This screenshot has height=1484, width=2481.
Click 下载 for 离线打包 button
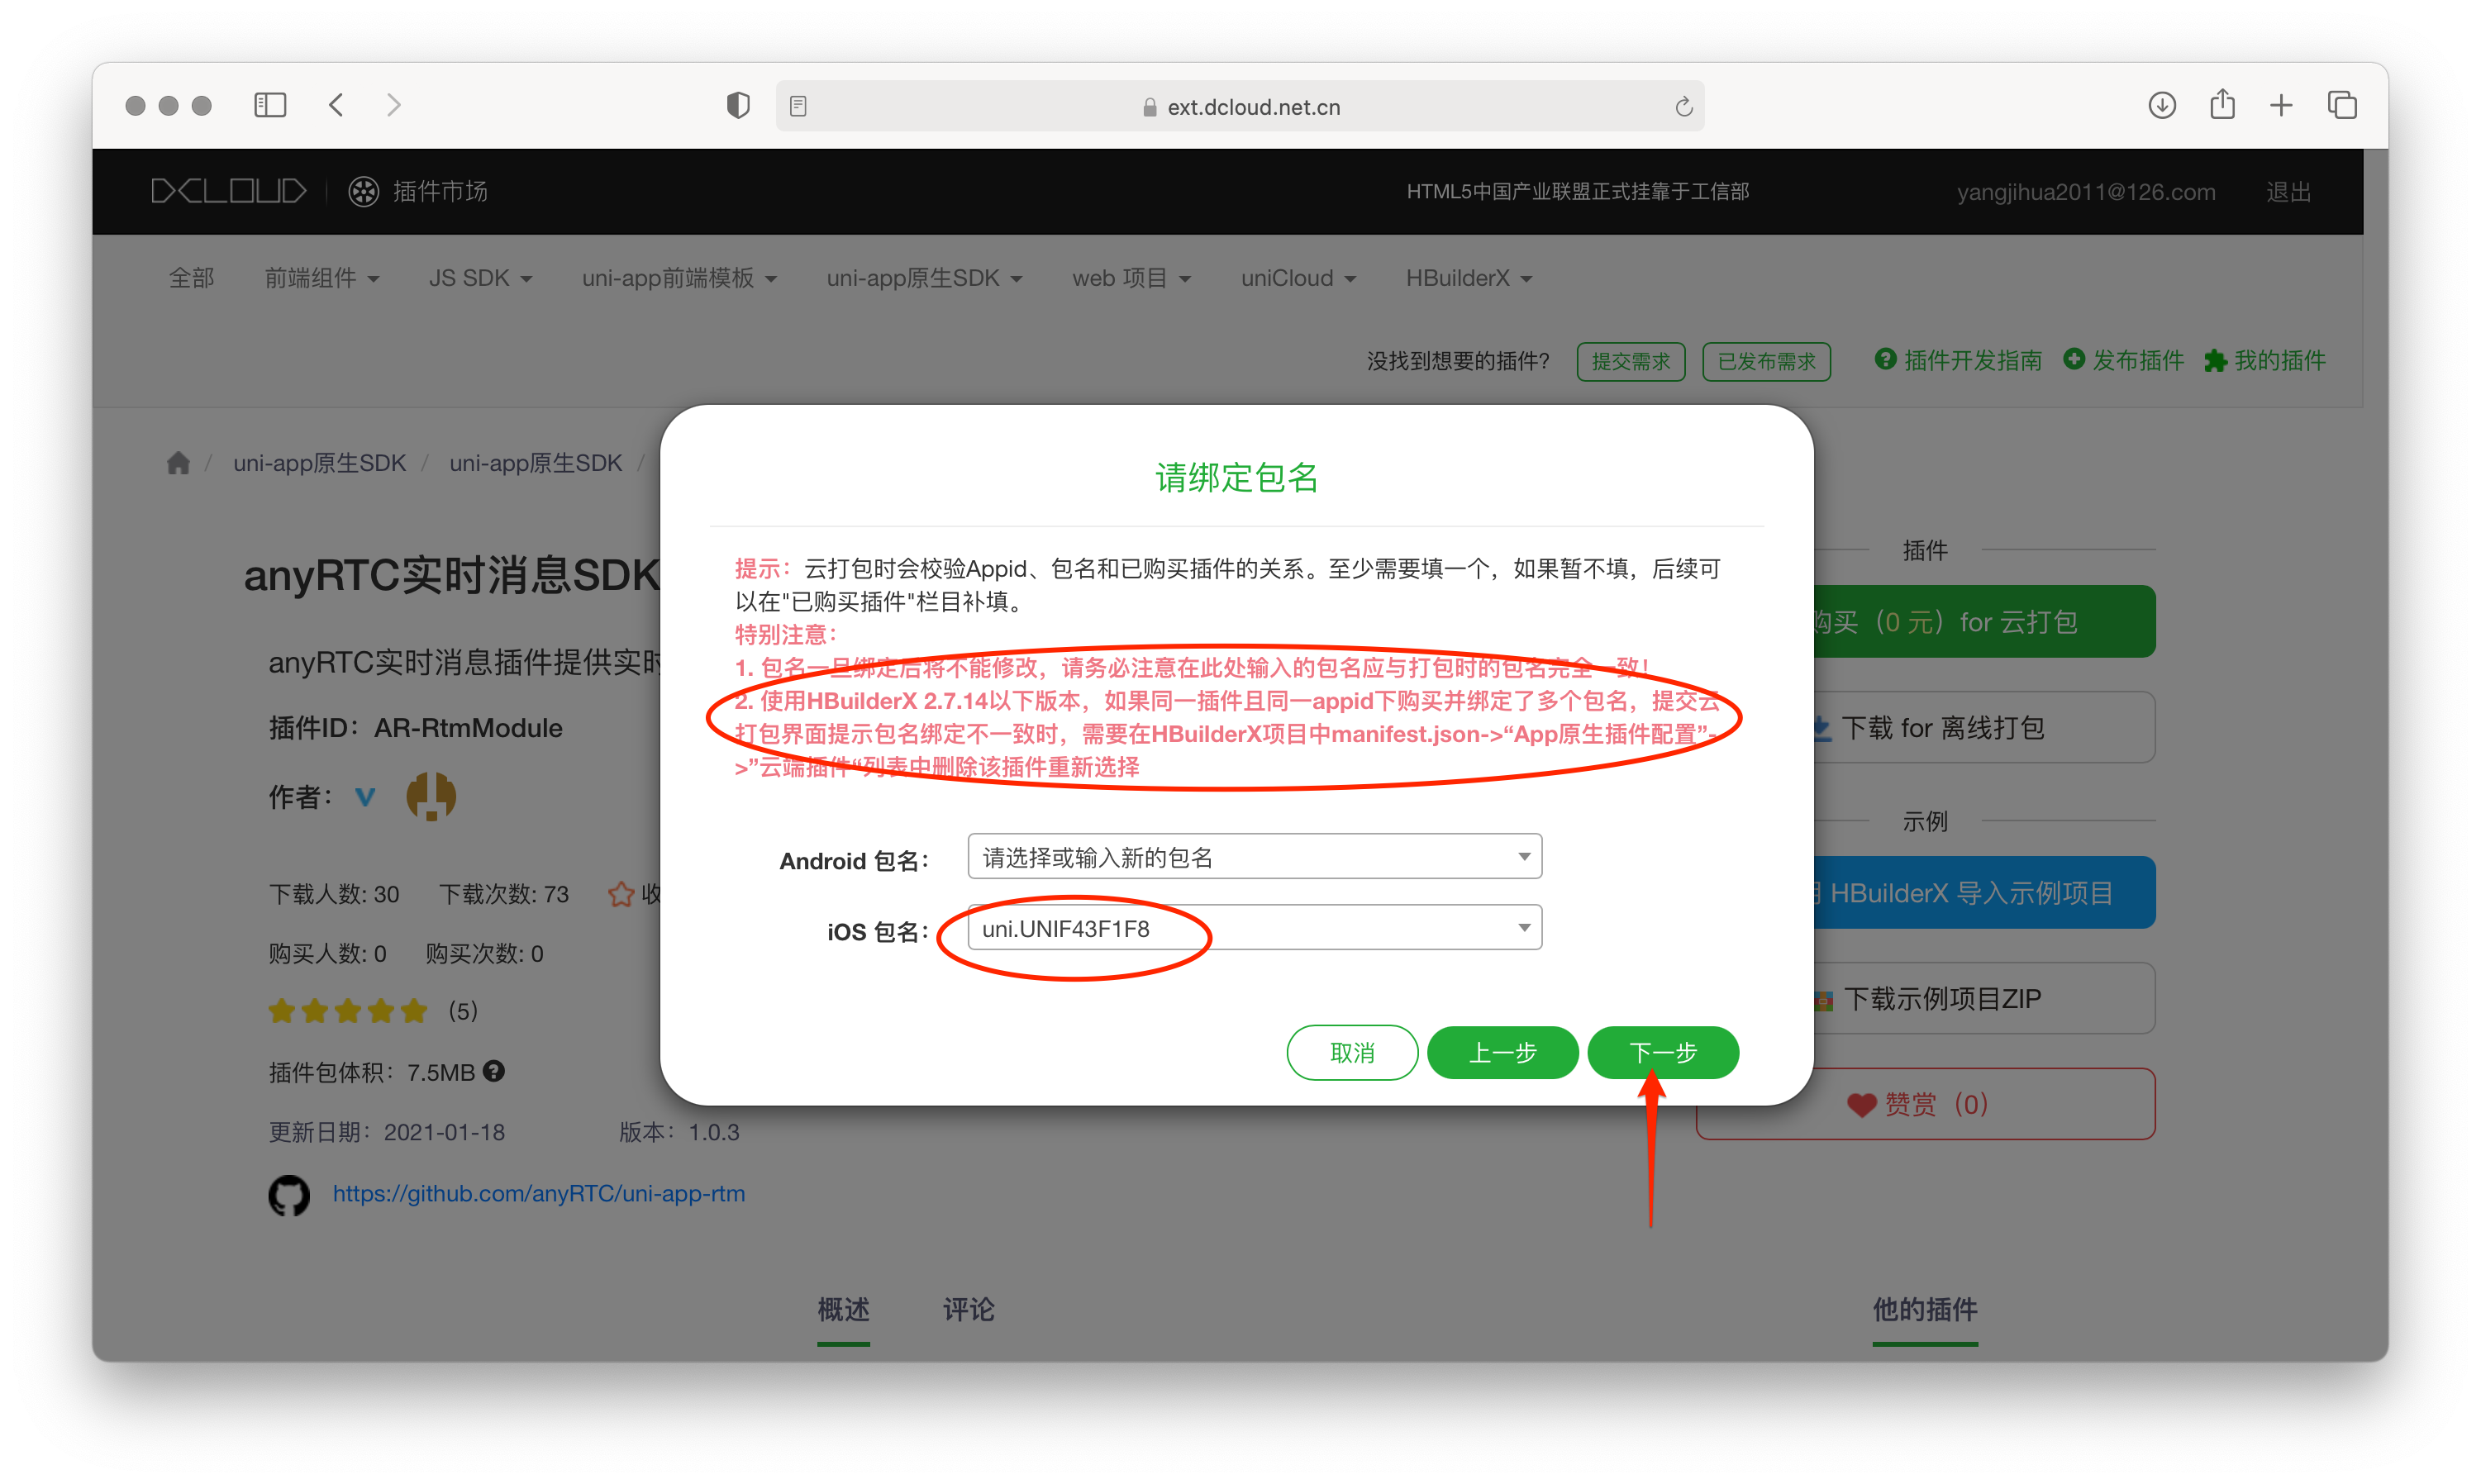[1984, 727]
